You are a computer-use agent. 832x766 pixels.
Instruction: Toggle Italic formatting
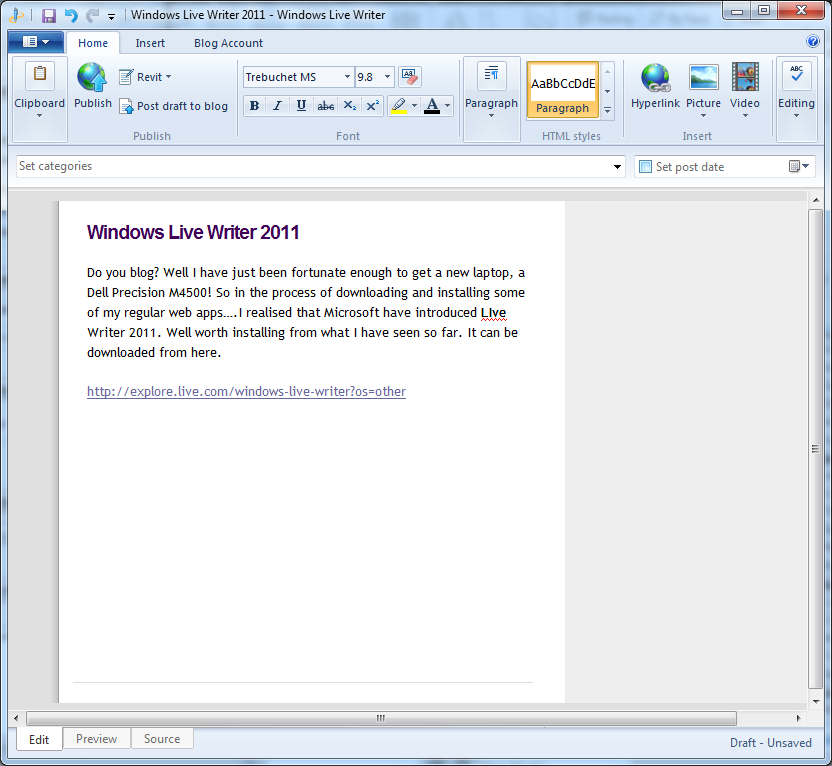click(278, 106)
